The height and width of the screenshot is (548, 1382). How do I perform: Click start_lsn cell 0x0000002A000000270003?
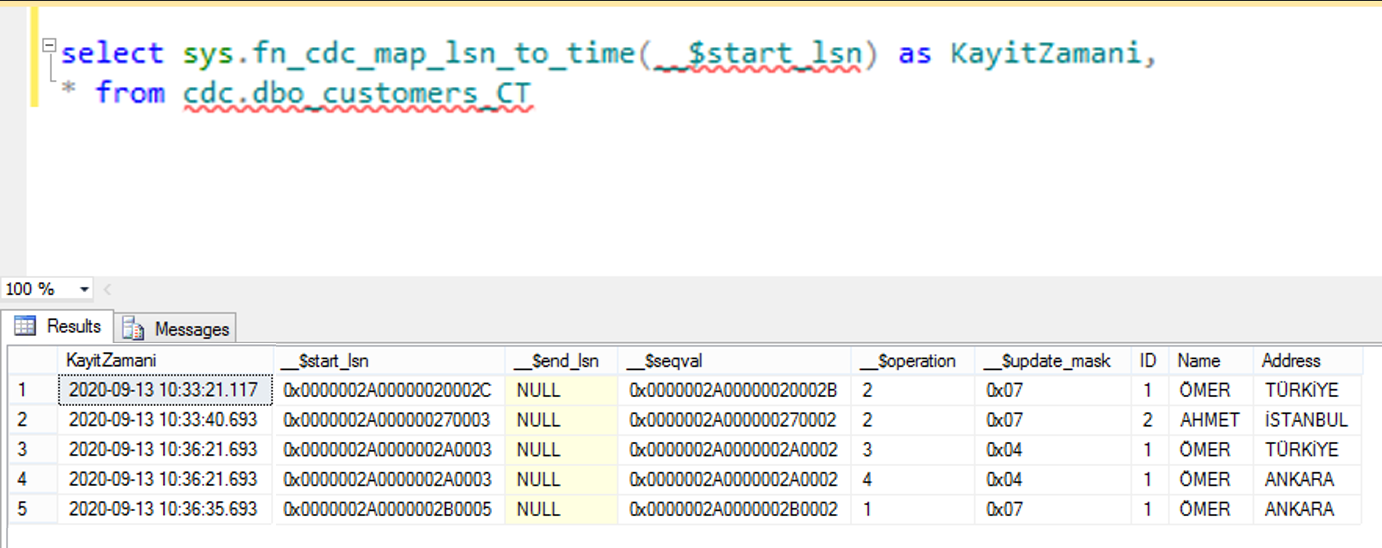coord(389,420)
